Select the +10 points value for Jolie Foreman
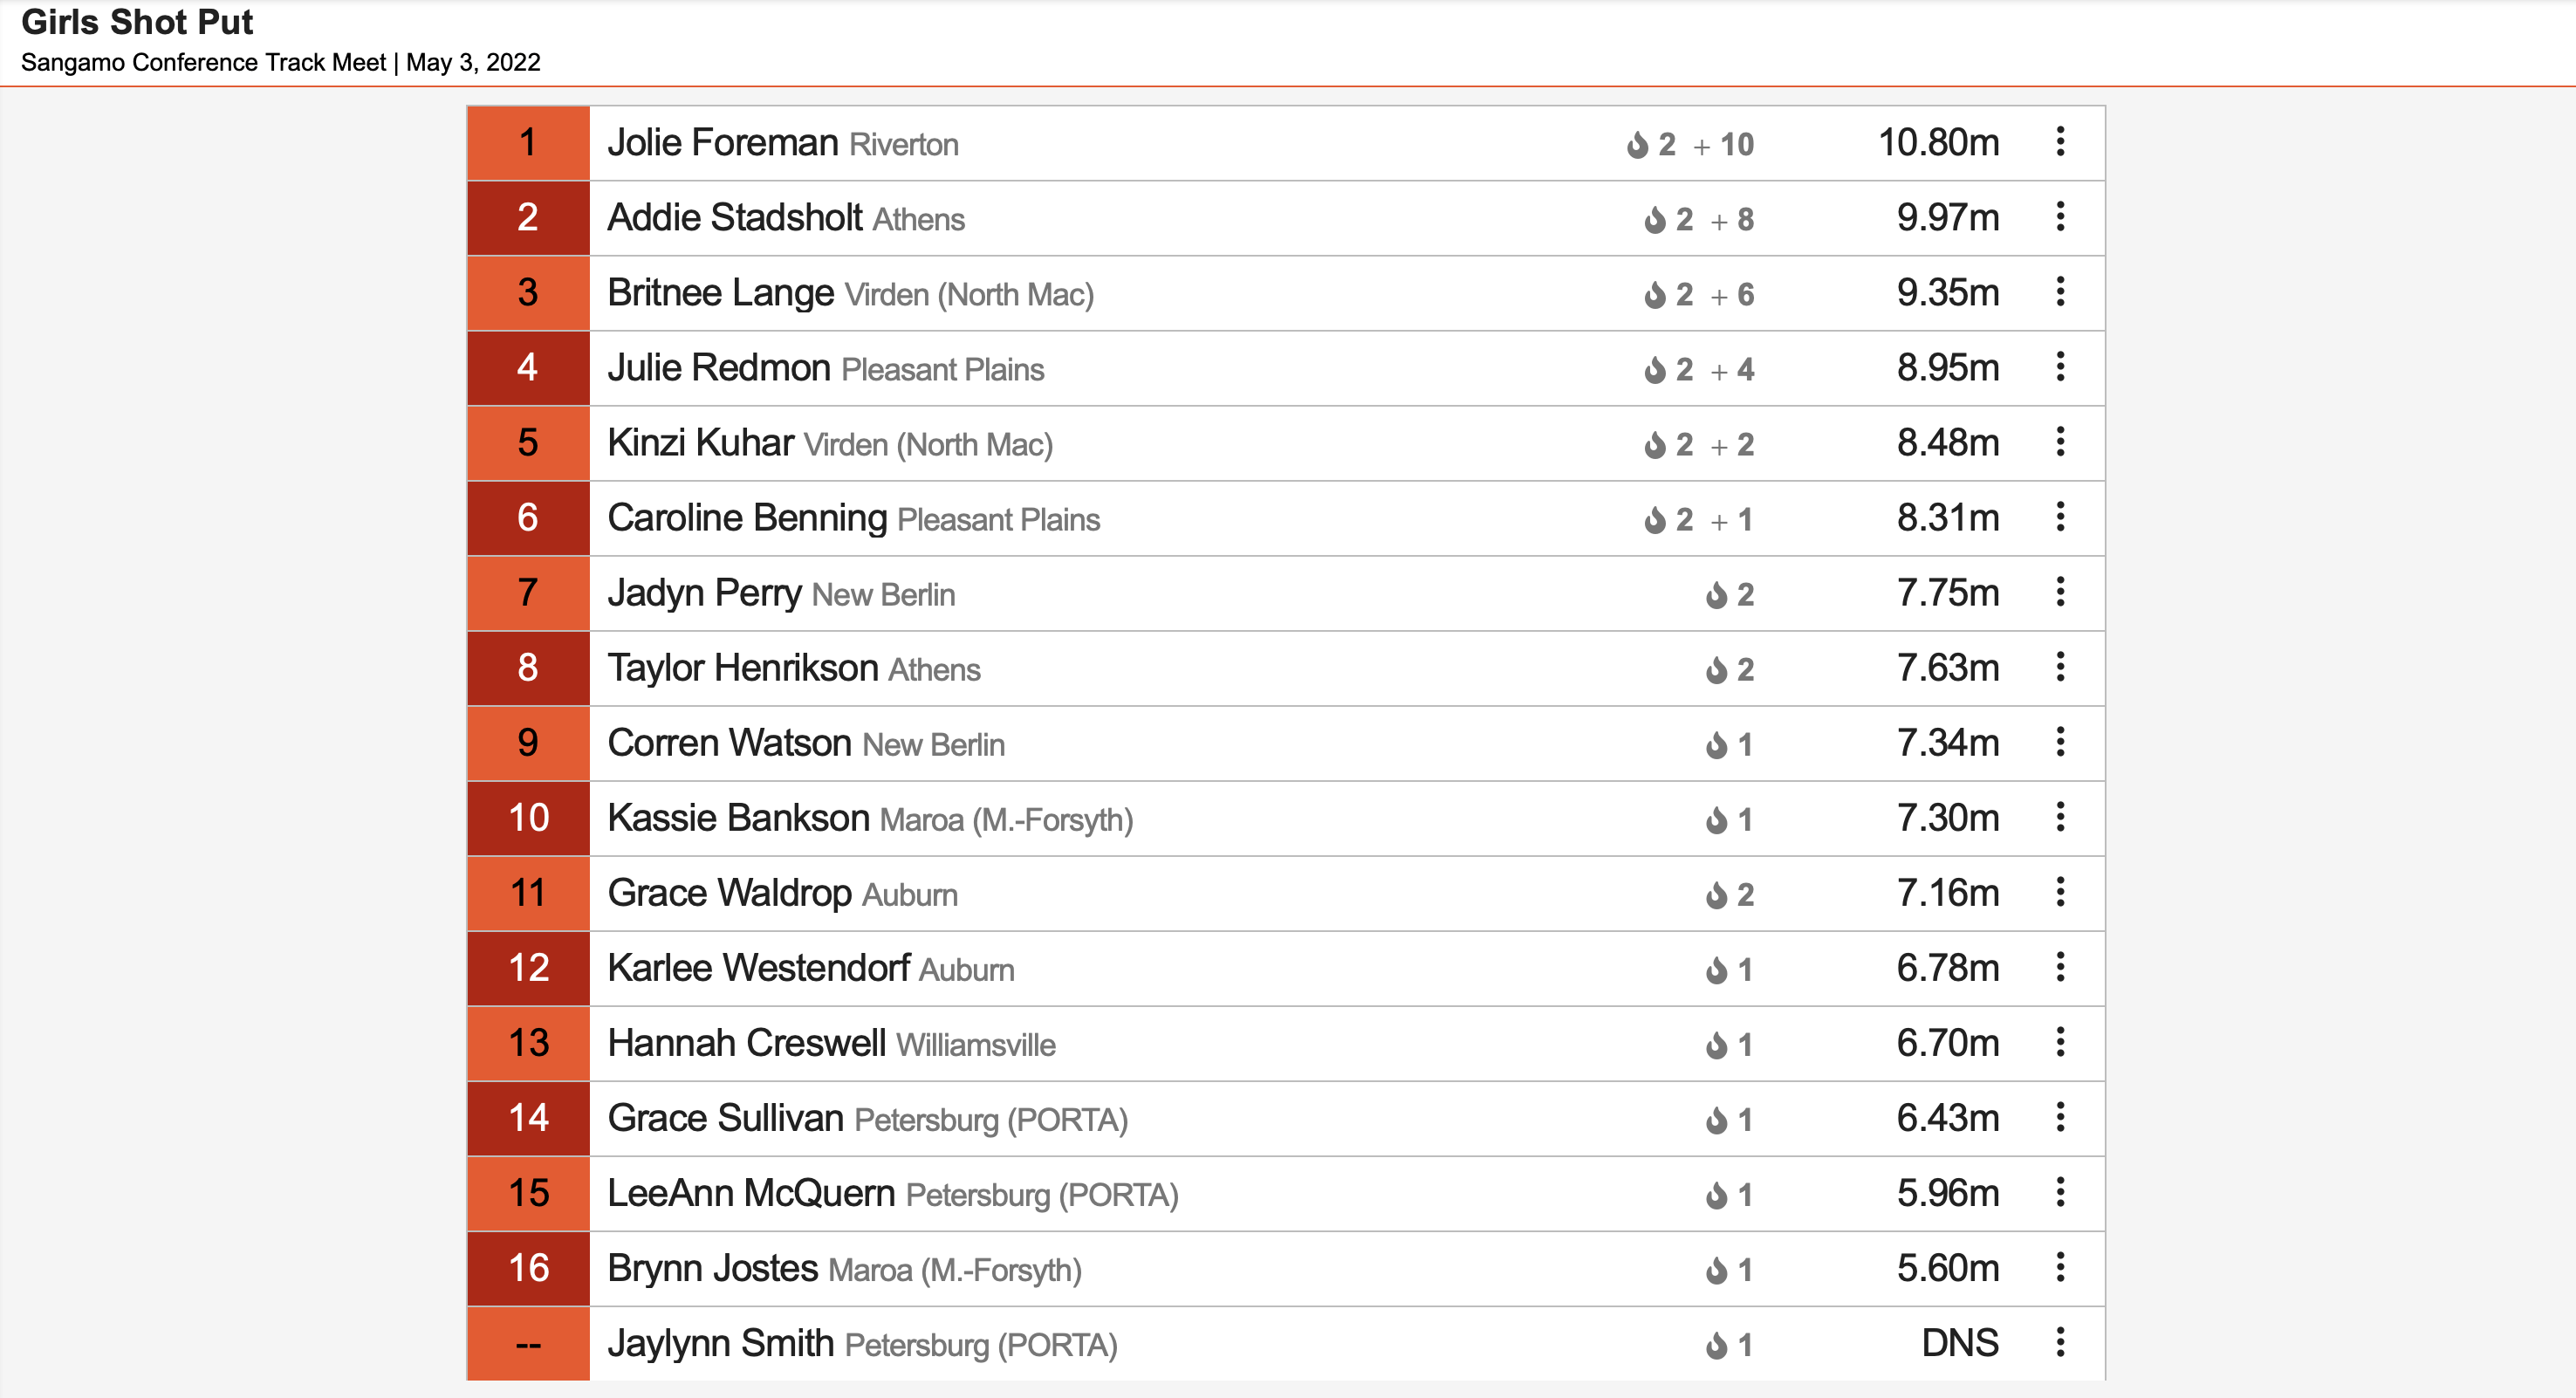This screenshot has height=1398, width=2576. [x=1723, y=145]
